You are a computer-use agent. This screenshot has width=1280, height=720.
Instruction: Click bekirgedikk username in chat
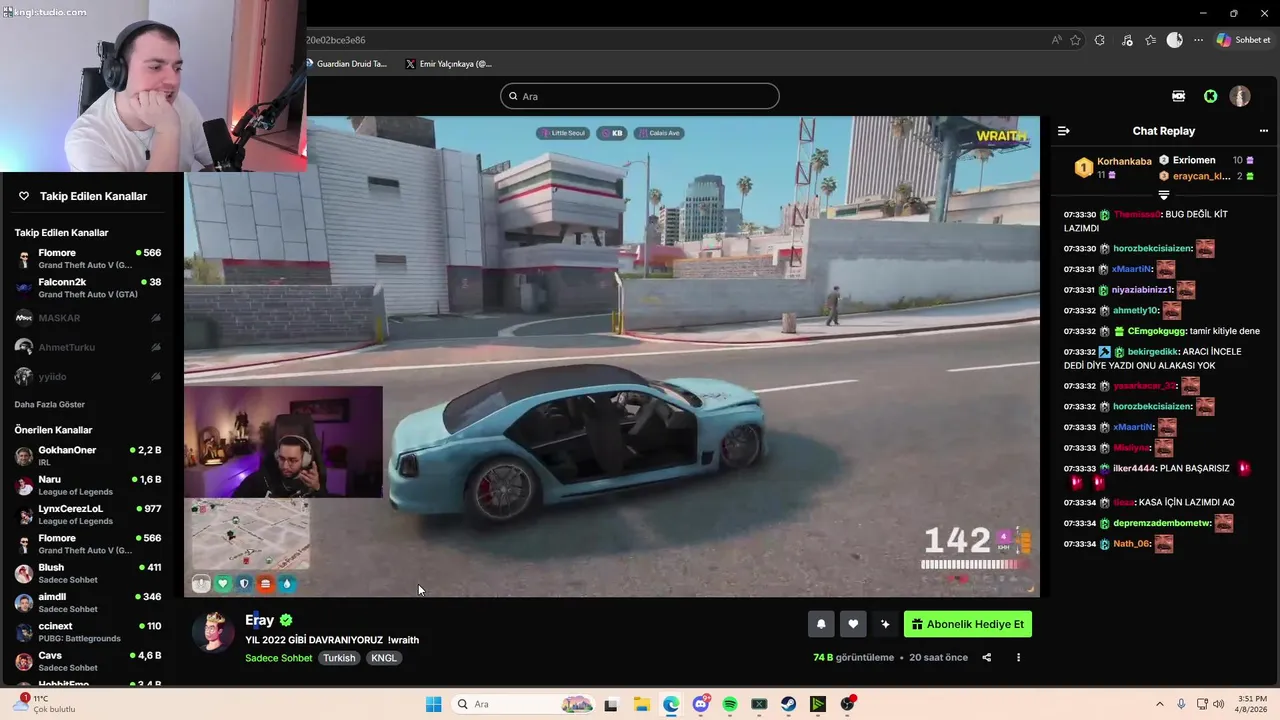pyautogui.click(x=1153, y=352)
